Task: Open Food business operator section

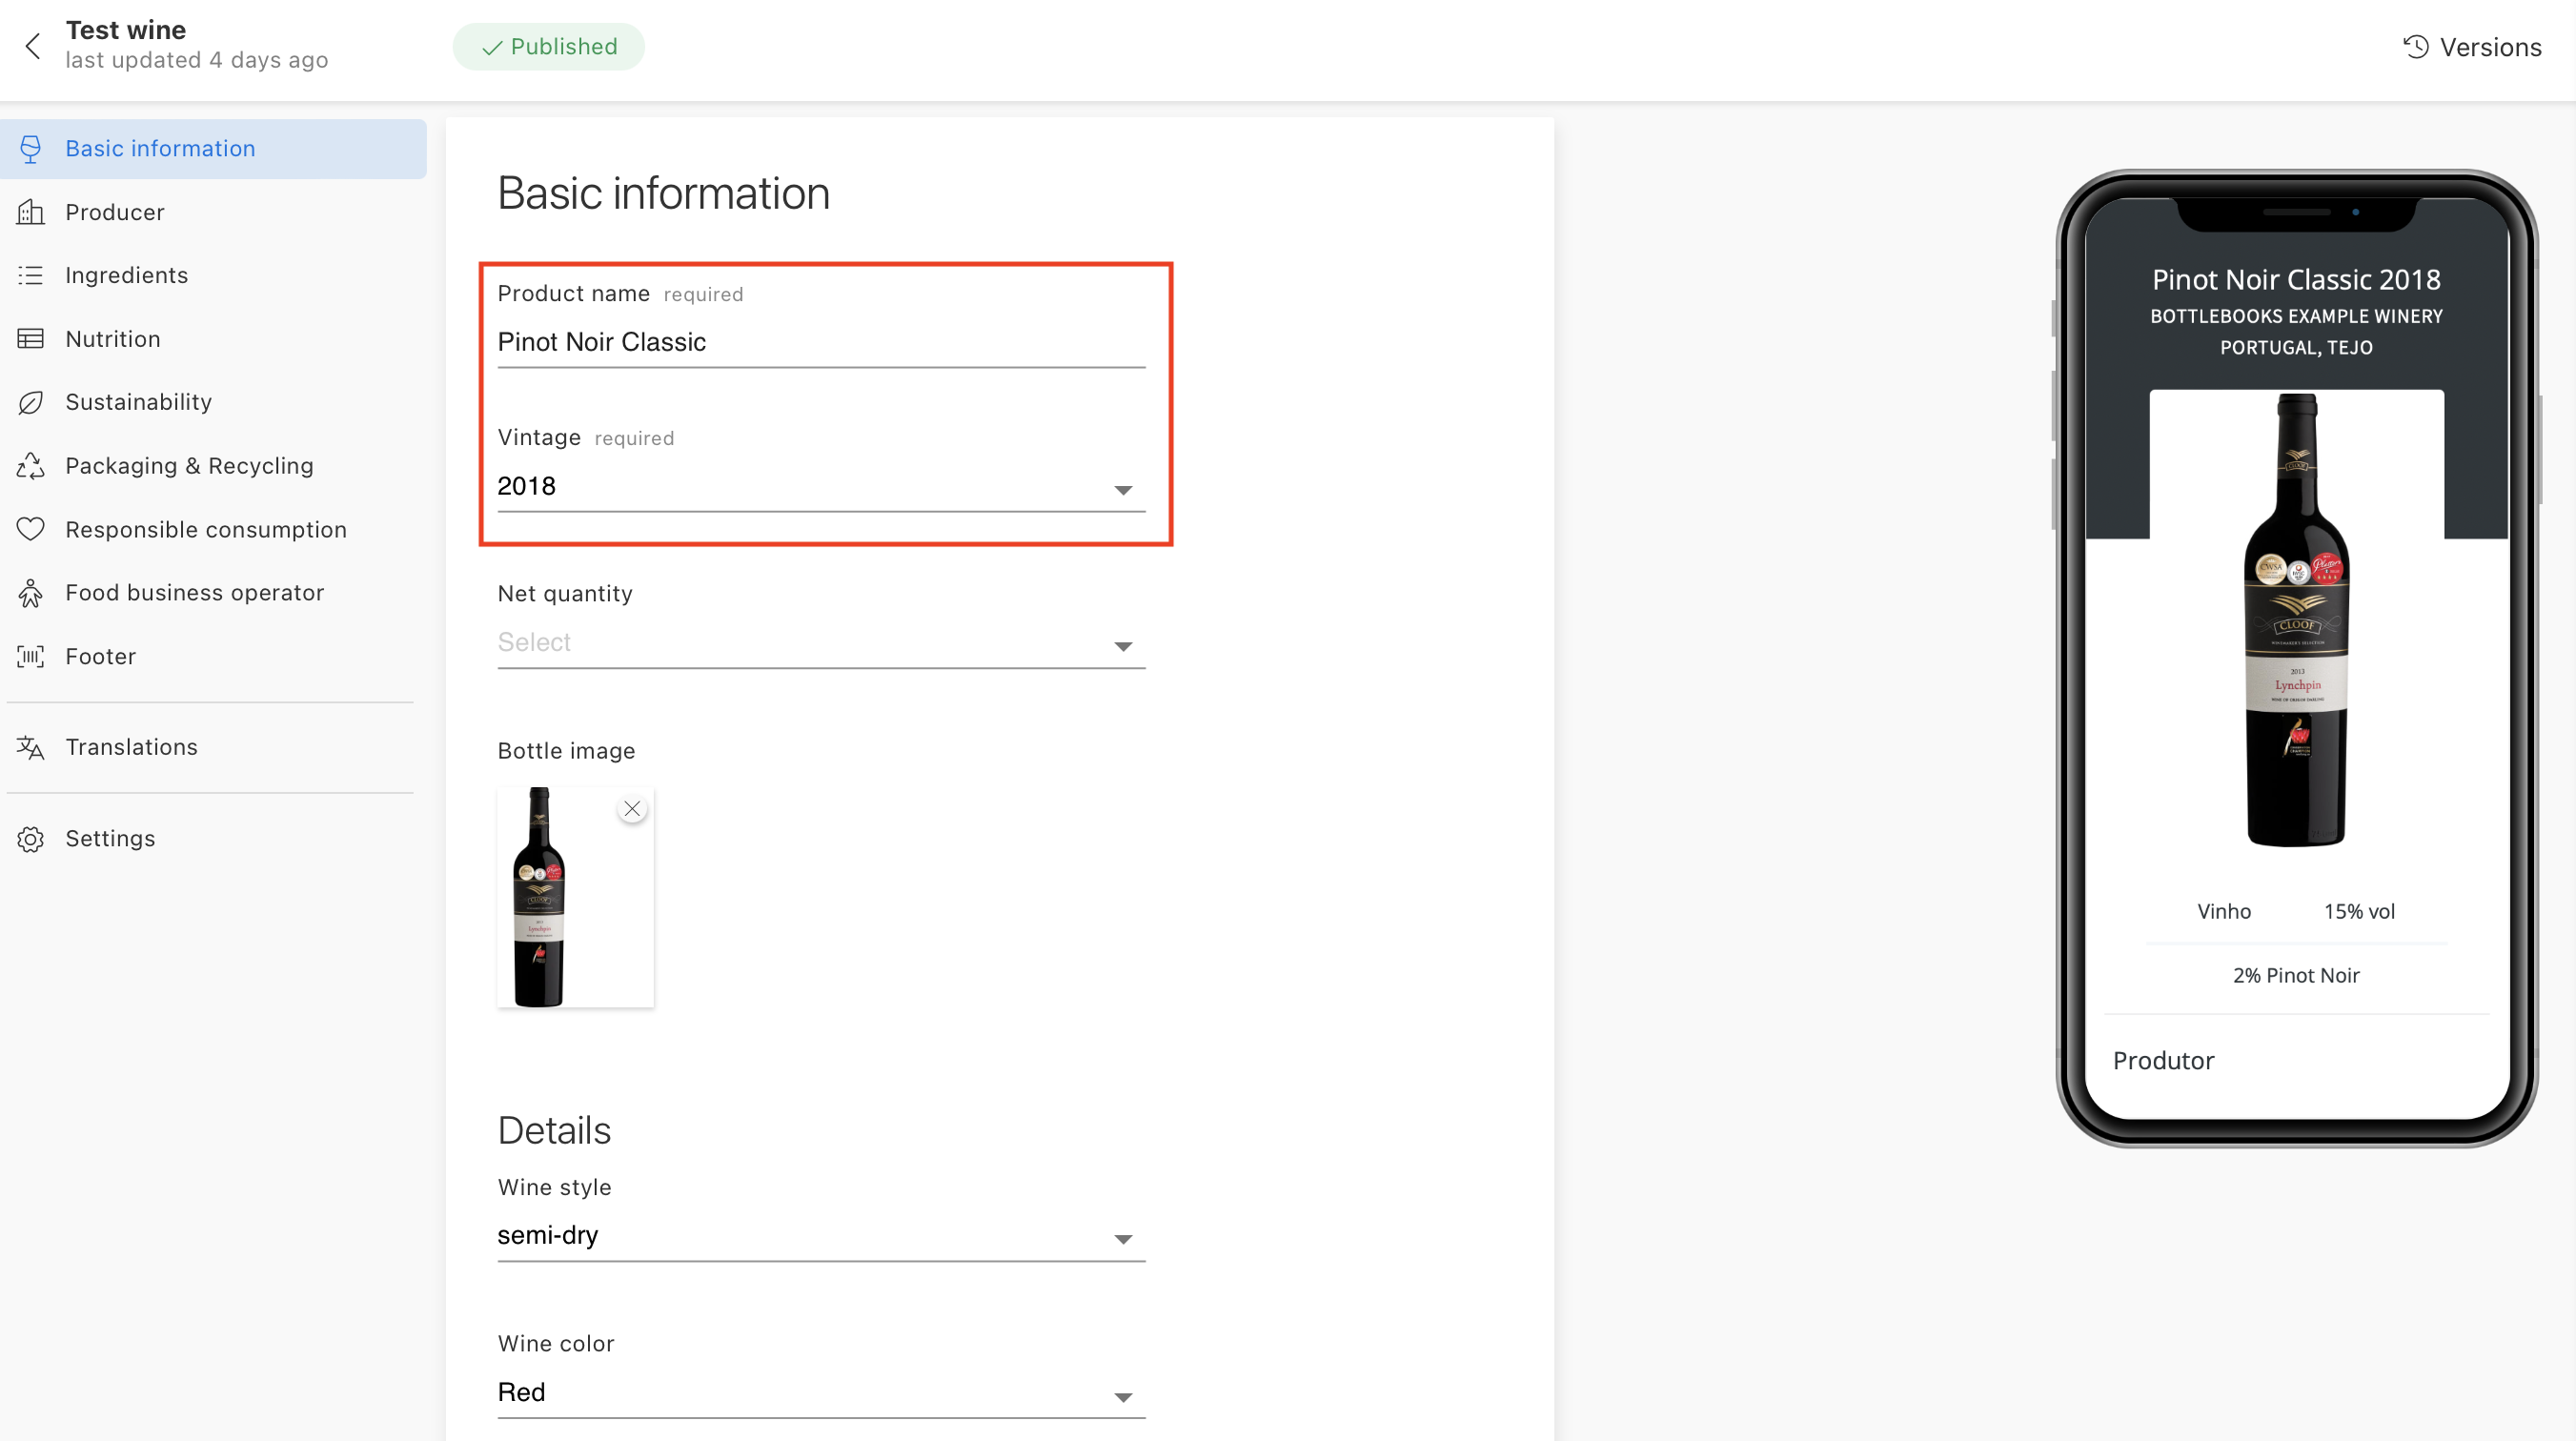Action: point(194,592)
